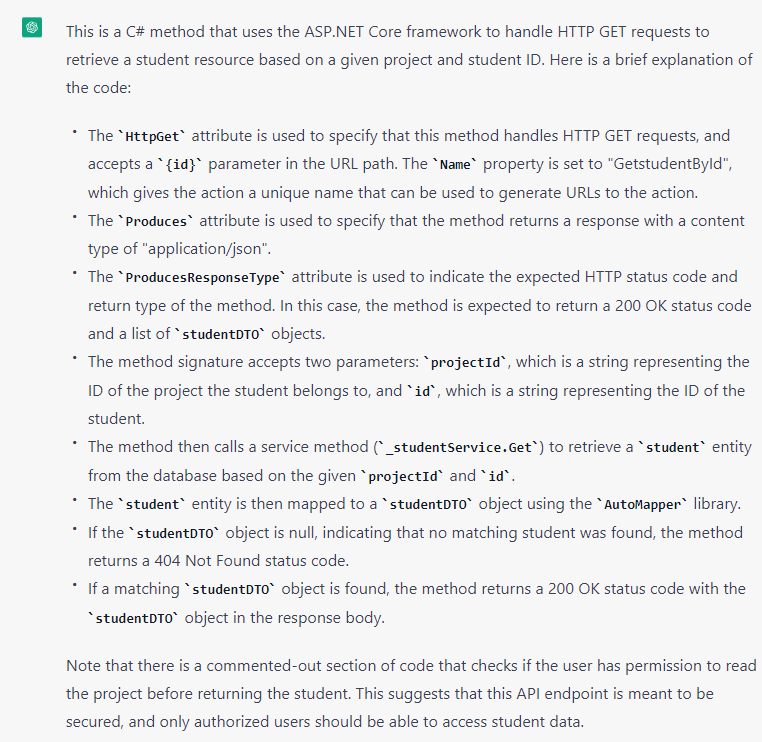Click the "method signature accepts two parameters" text
The height and width of the screenshot is (742, 762).
[252, 362]
